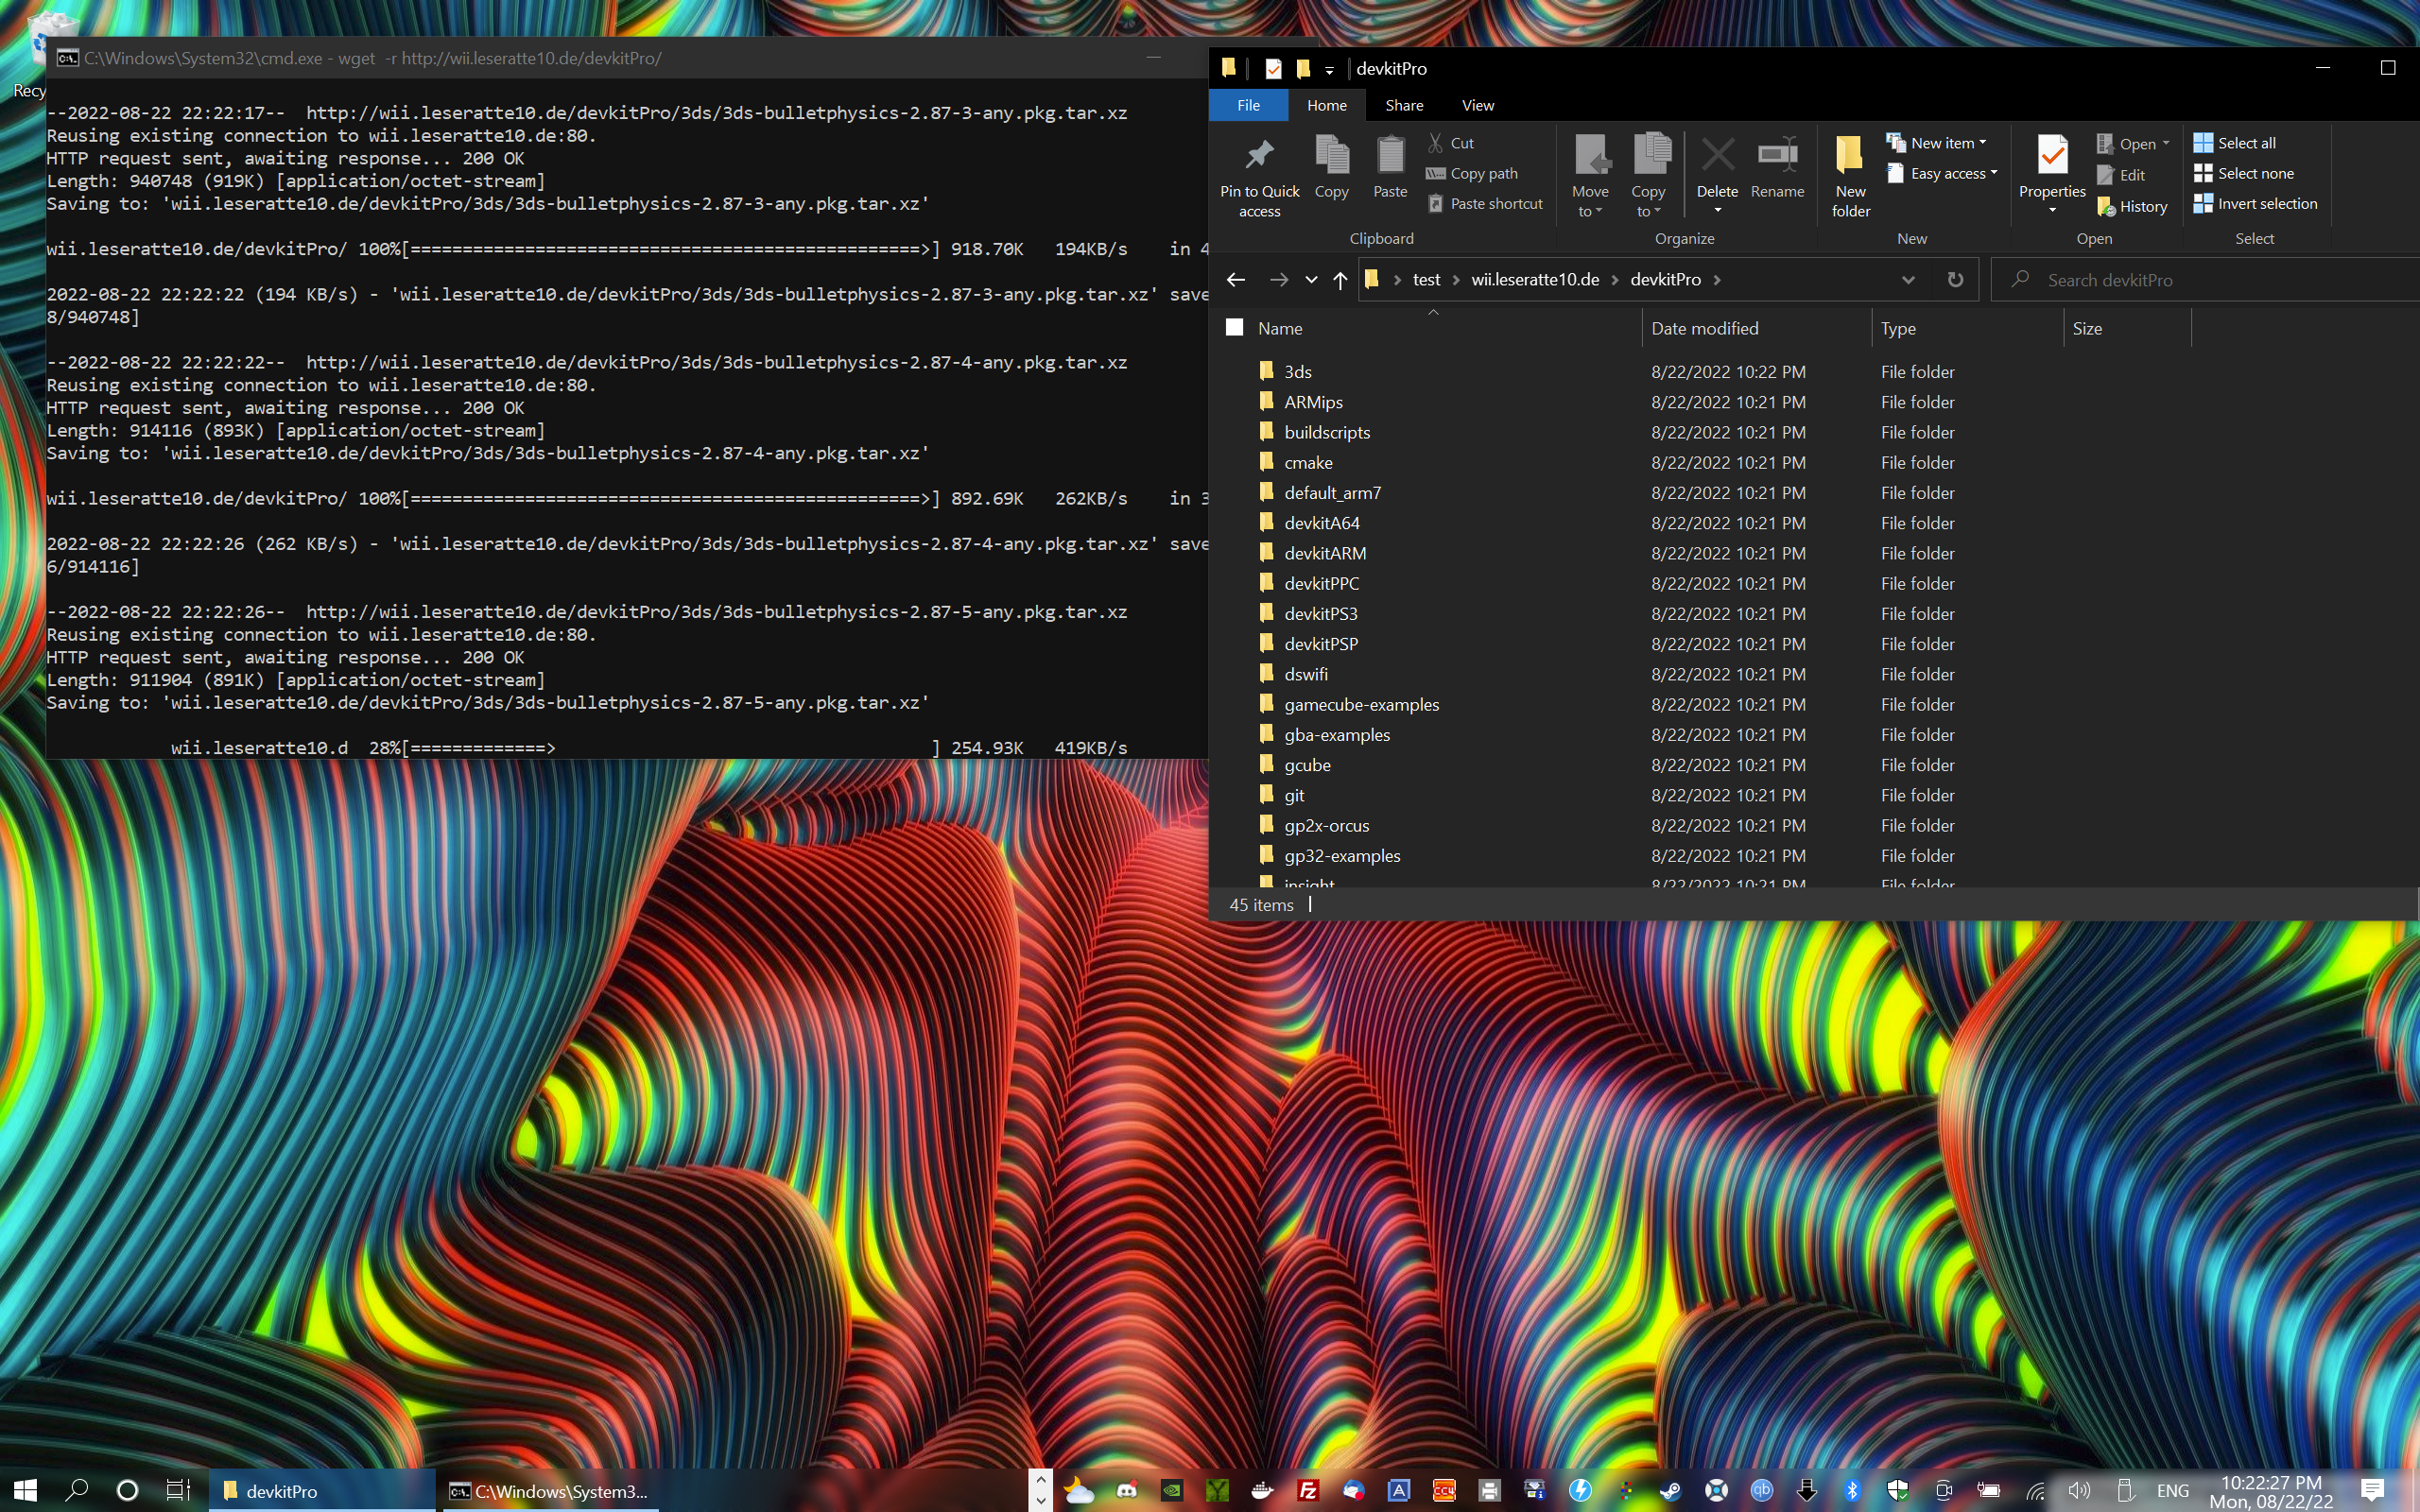This screenshot has width=2420, height=1512.
Task: Expand breadcrumb chevron after devkitPro
Action: tap(1717, 280)
